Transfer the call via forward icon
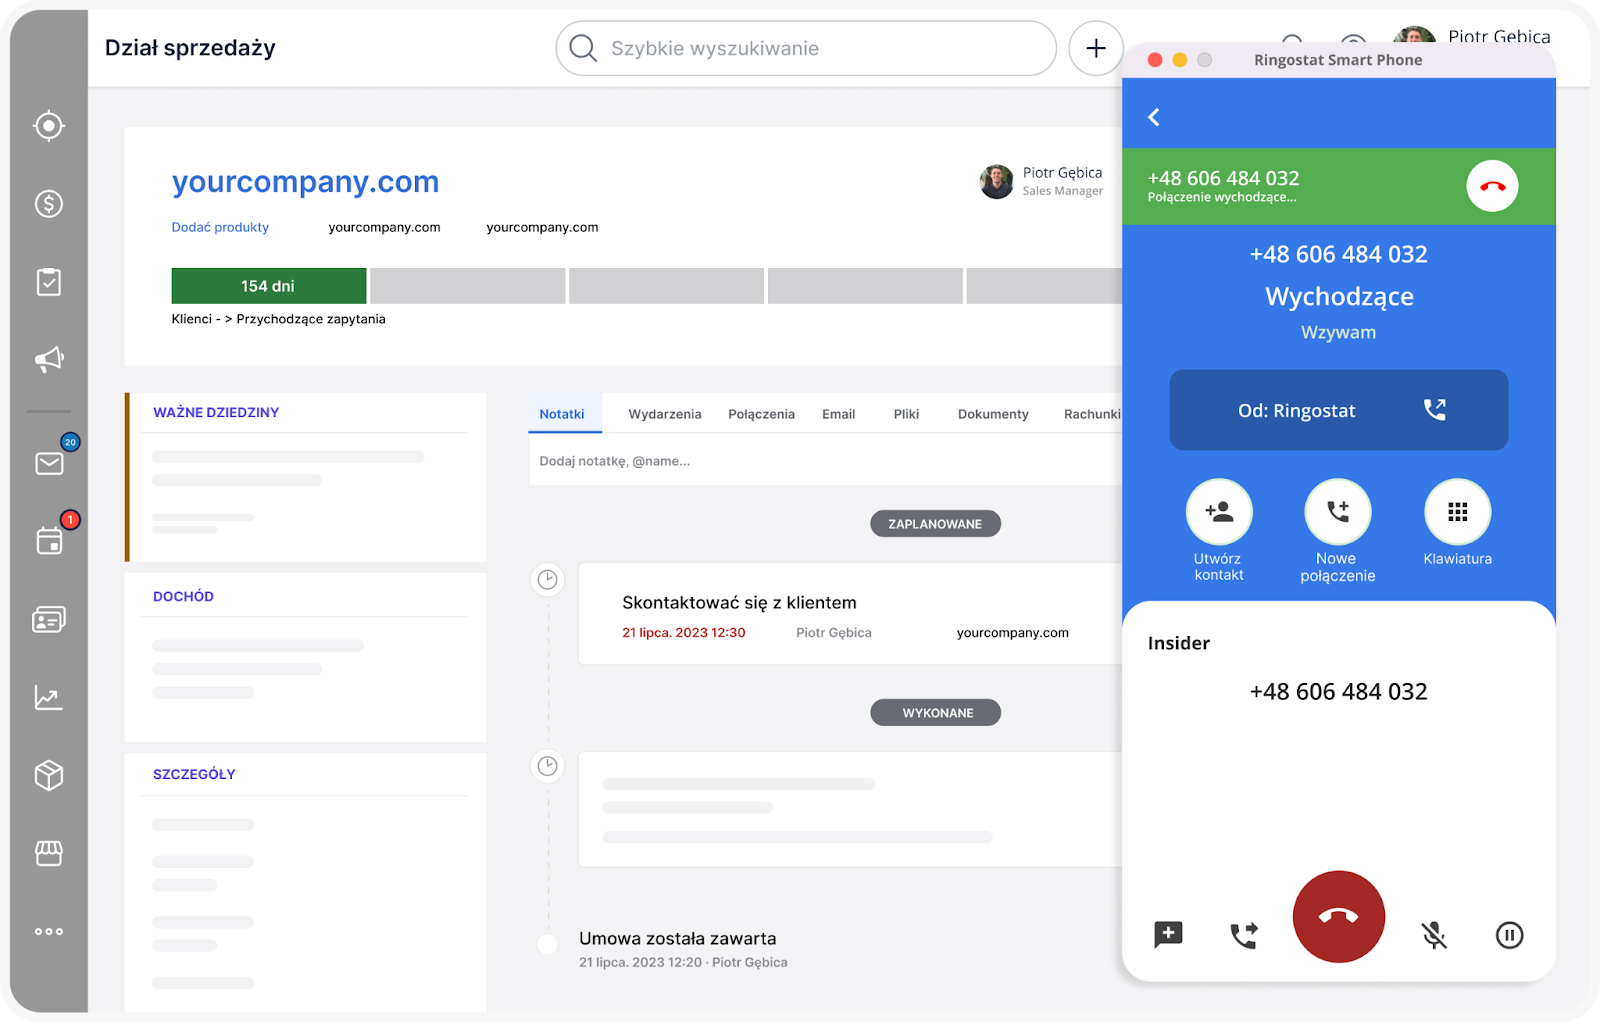This screenshot has width=1600, height=1022. point(1244,935)
